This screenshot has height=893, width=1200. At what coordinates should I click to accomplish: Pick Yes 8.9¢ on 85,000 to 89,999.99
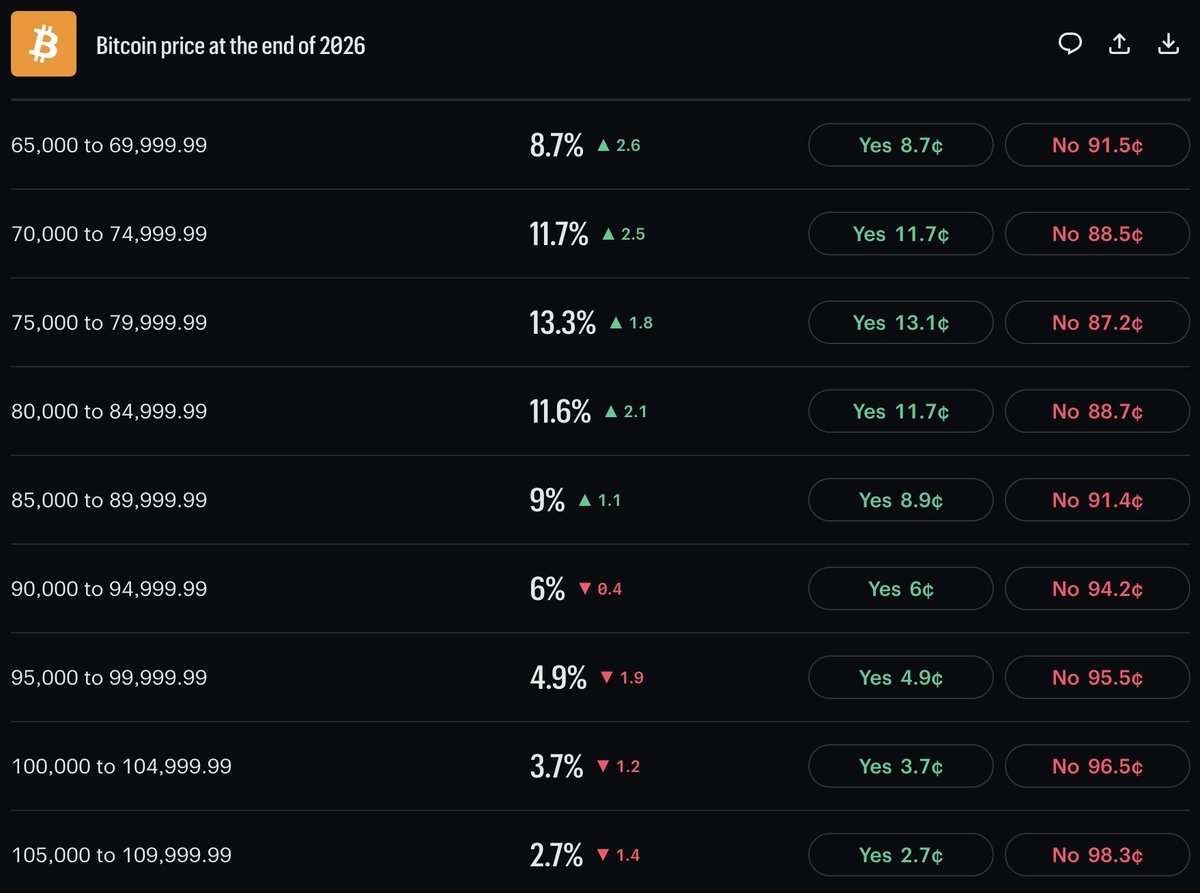point(901,500)
